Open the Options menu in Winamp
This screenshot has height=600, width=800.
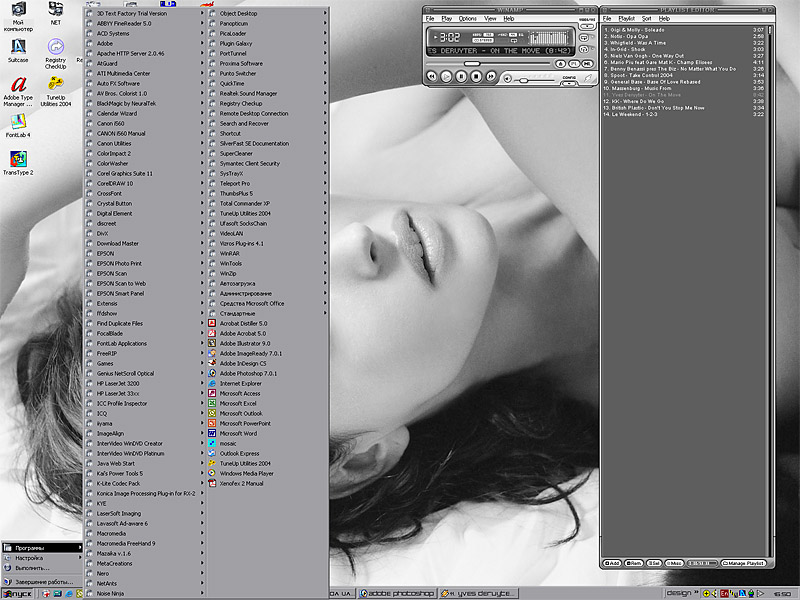click(x=467, y=19)
